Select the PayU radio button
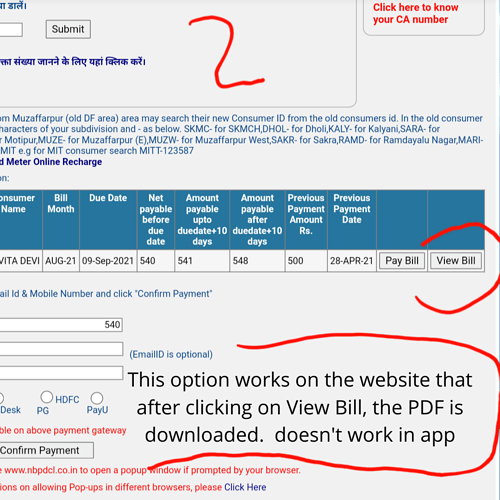Screen dimensions: 500x500 97,398
